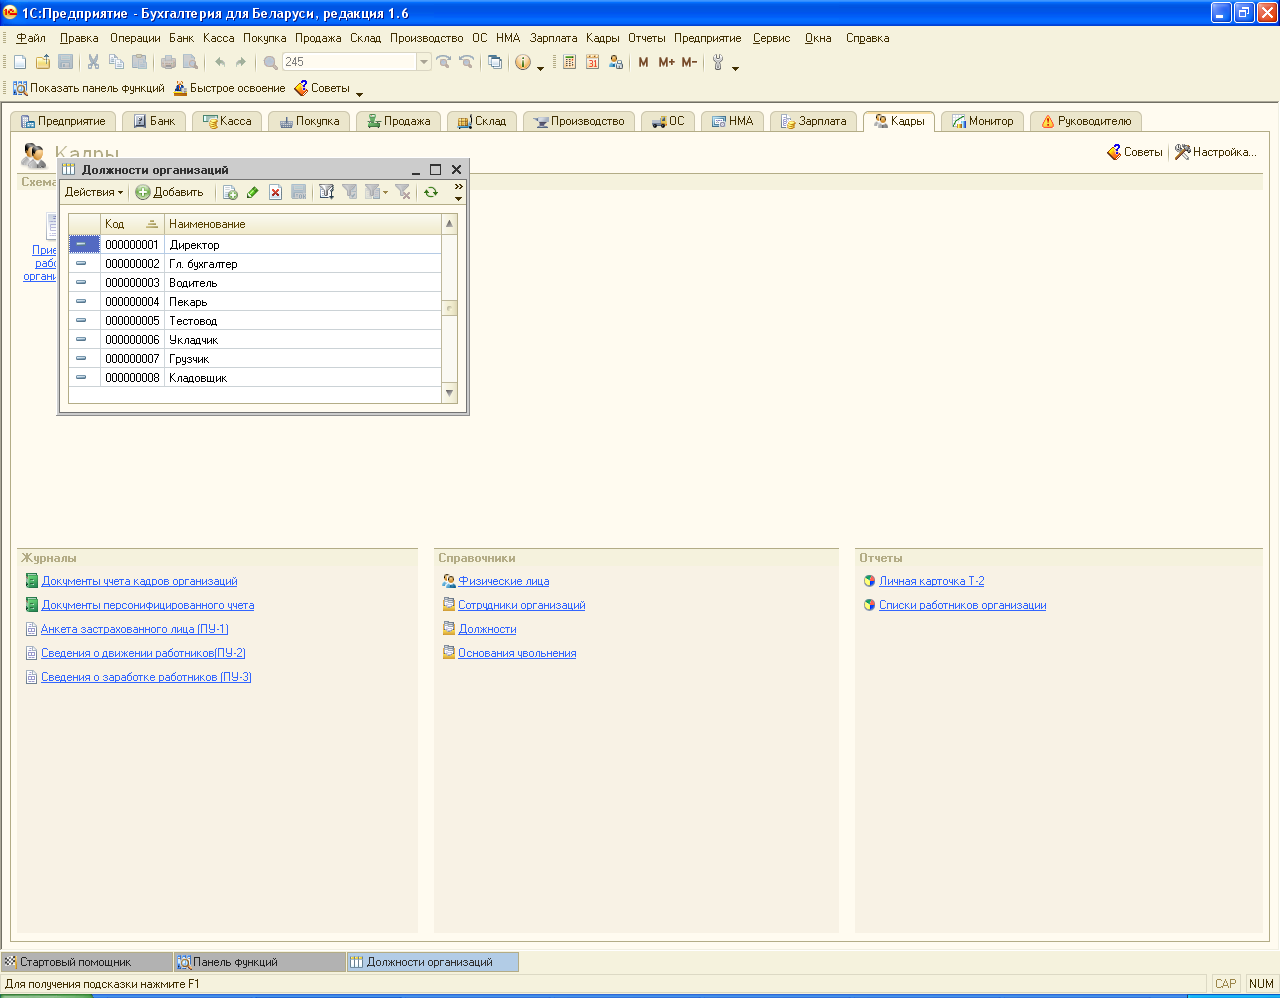The height and width of the screenshot is (998, 1280).
Task: Click scroll-down arrow of positions list scrollbar
Action: coord(449,393)
